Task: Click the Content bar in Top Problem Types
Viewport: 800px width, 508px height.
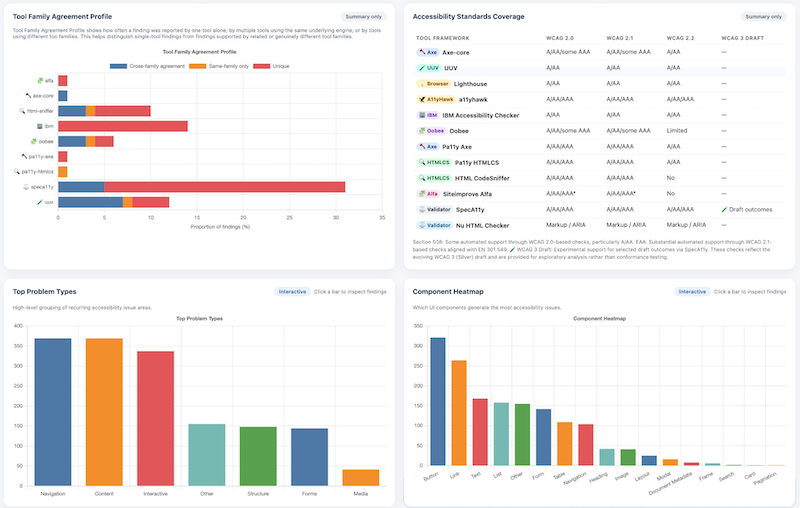Action: pyautogui.click(x=104, y=412)
